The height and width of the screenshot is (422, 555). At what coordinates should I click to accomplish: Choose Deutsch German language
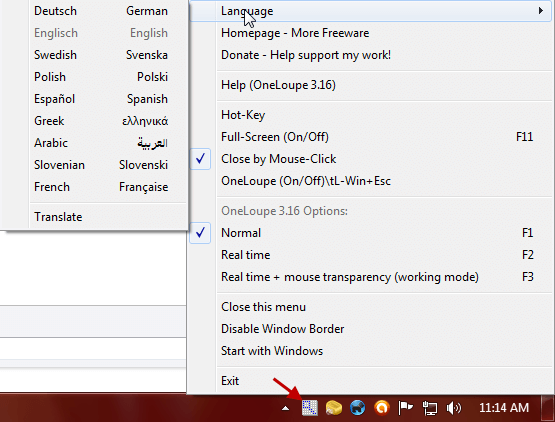point(101,11)
